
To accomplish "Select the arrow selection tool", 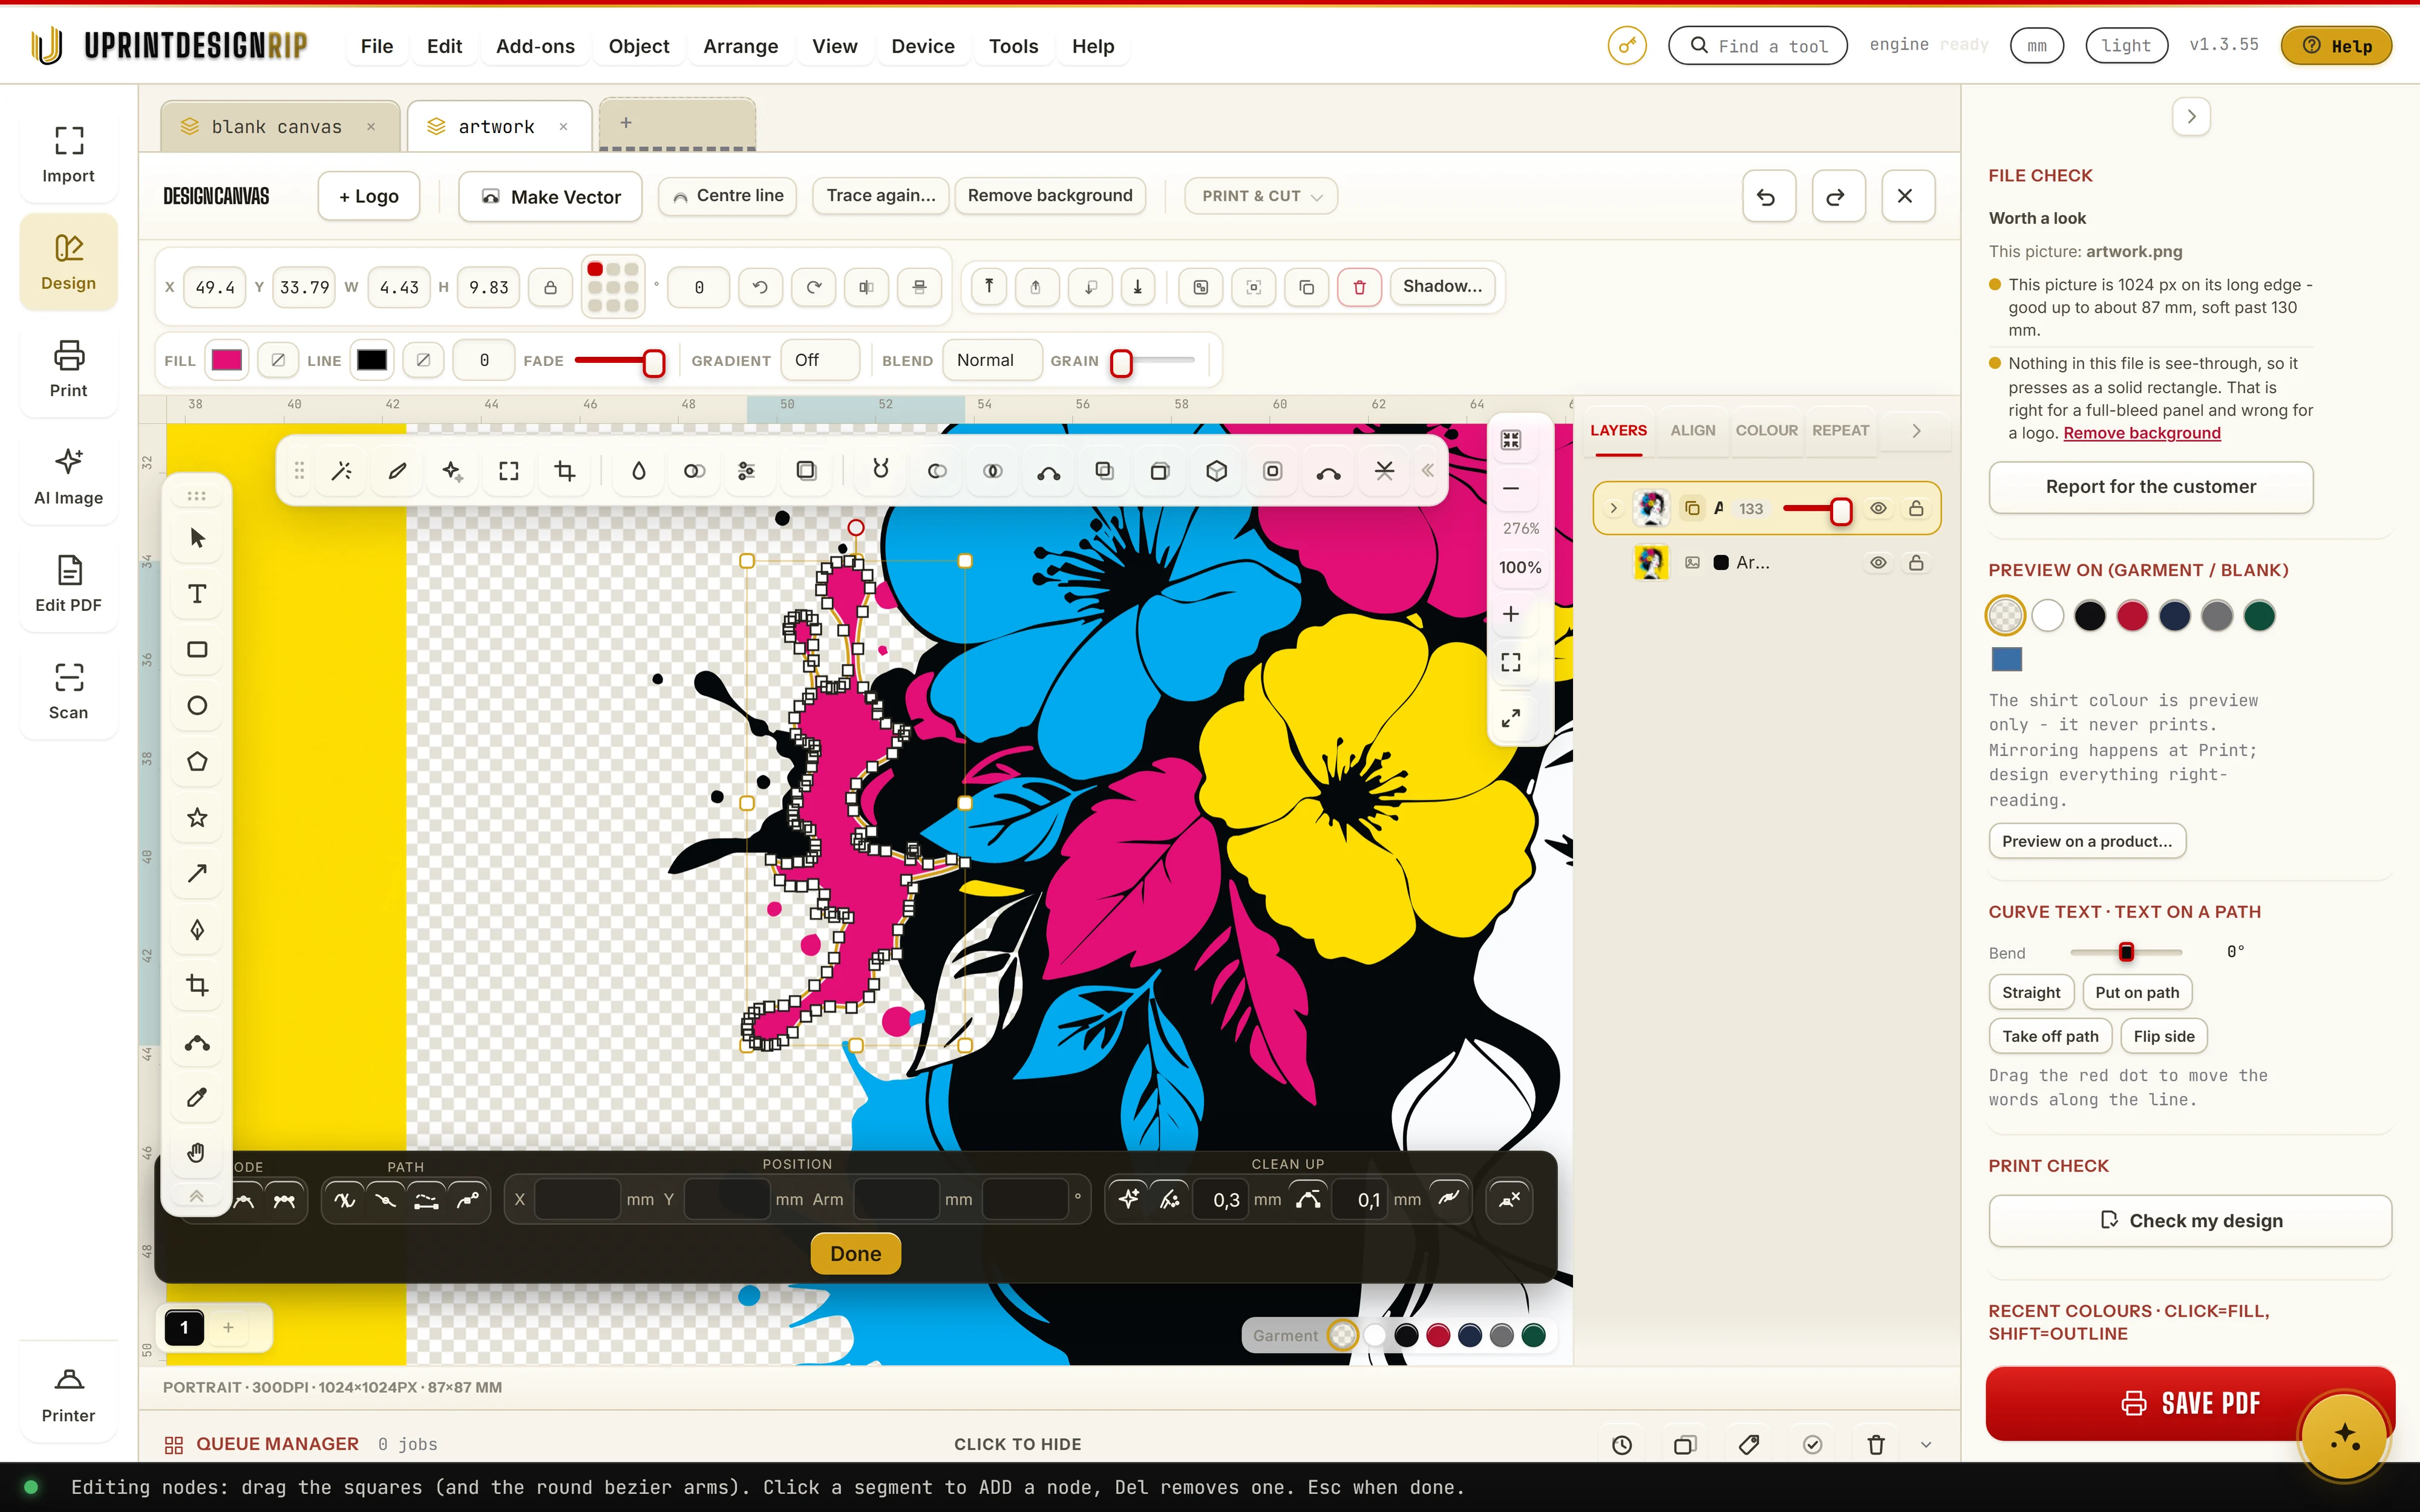I will pyautogui.click(x=197, y=538).
